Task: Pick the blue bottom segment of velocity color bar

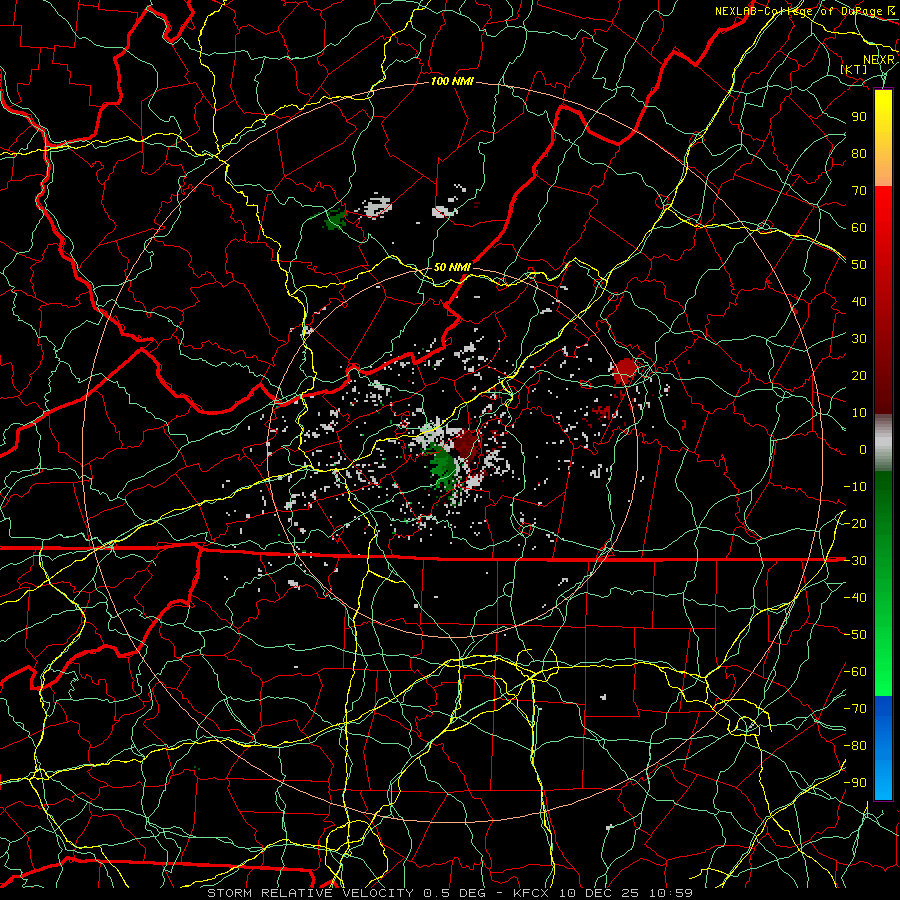Action: [x=883, y=747]
